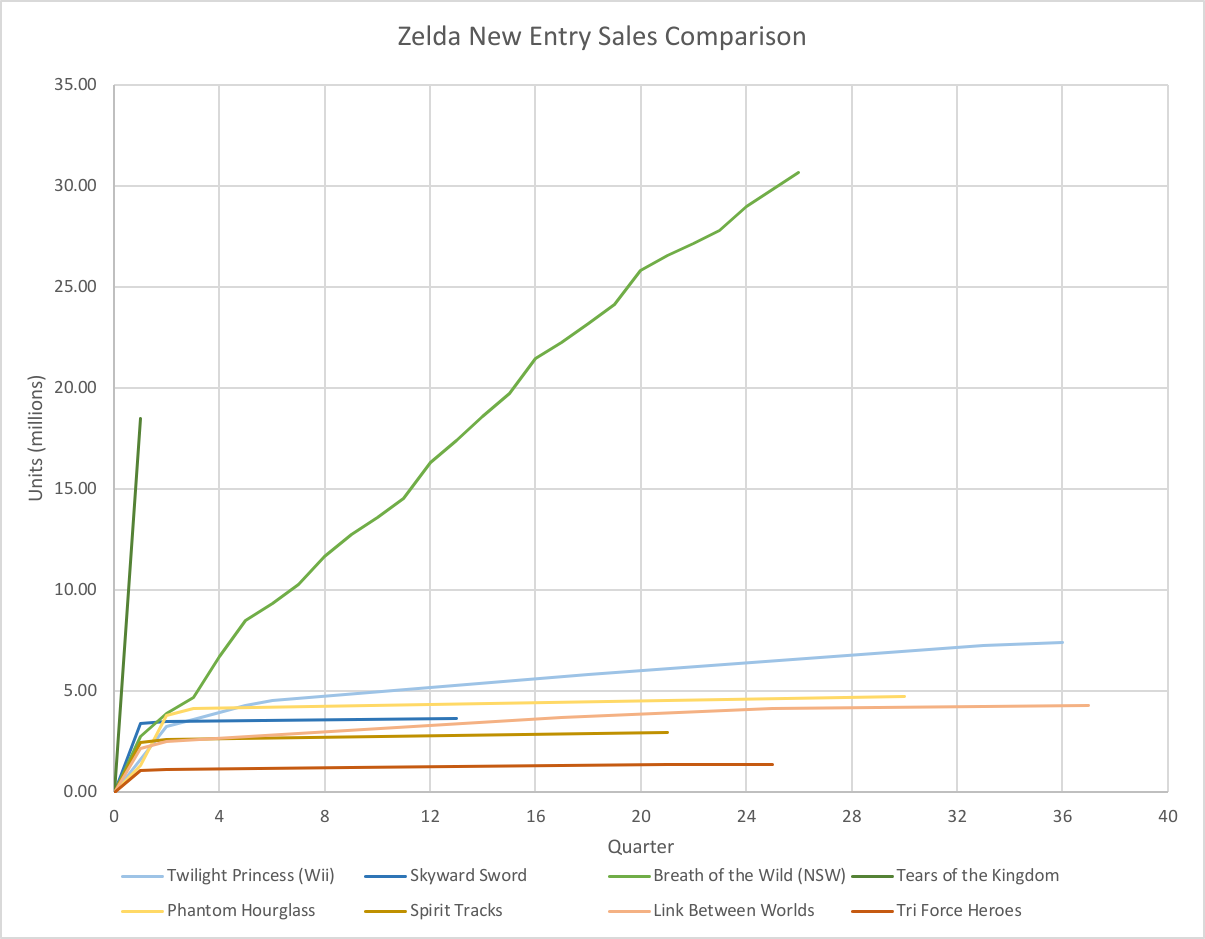Click the peak of the Tears of the Kingdom line
This screenshot has height=939, width=1205.
(x=140, y=419)
